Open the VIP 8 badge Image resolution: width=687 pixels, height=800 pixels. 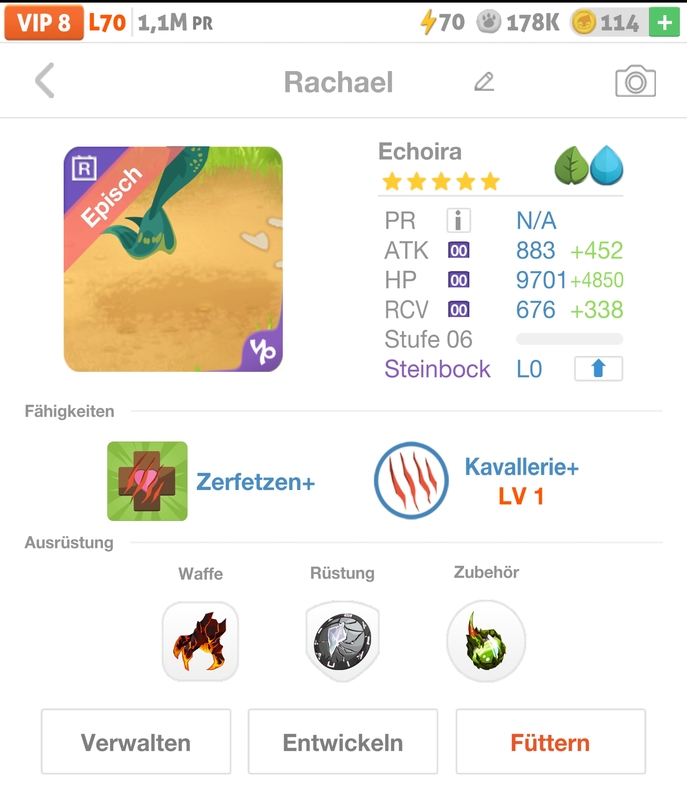(43, 22)
